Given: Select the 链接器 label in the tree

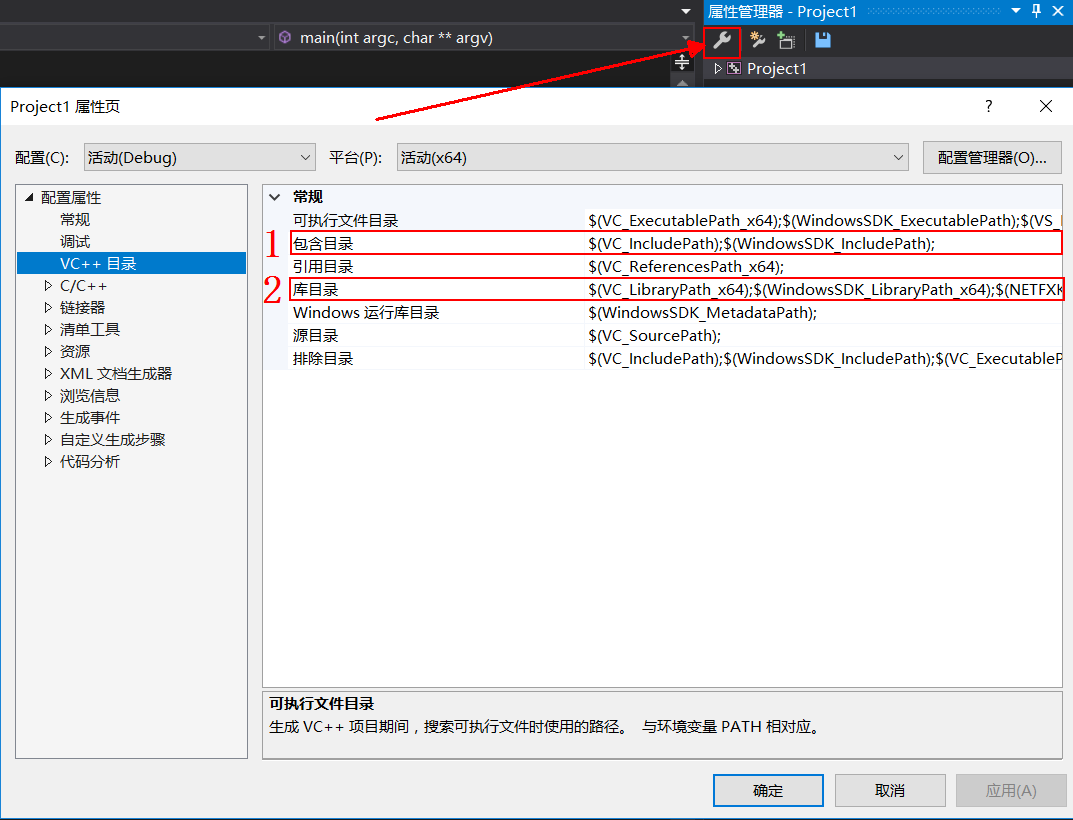Looking at the screenshot, I should [x=83, y=307].
